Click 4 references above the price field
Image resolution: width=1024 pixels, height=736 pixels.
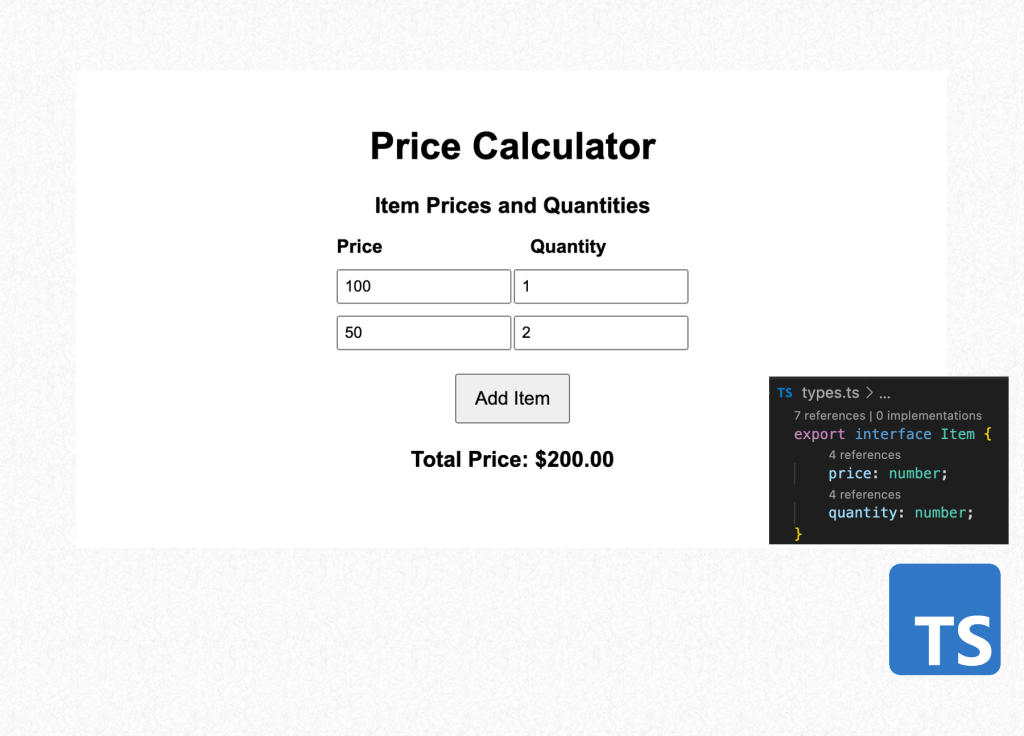coord(864,454)
